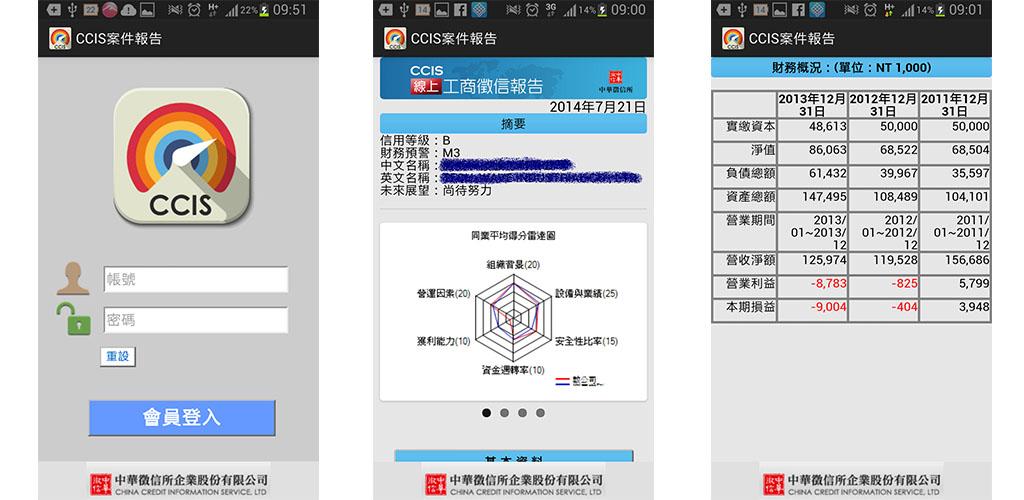
Task: Click the 淨值 value 86,063
Action: pos(828,150)
